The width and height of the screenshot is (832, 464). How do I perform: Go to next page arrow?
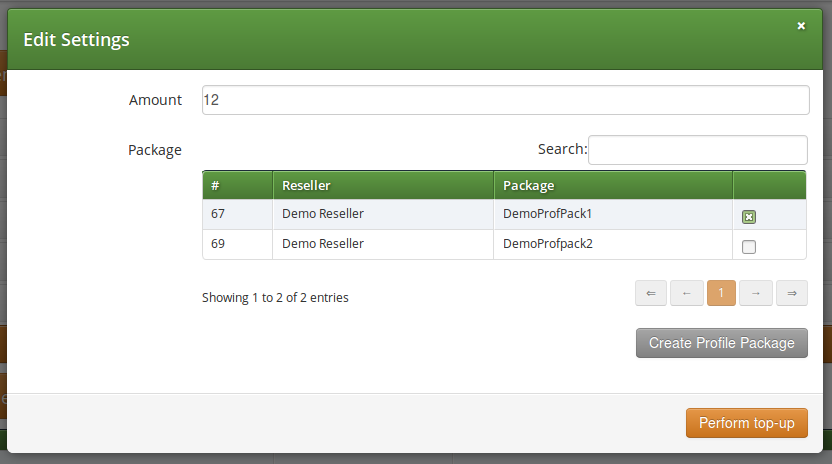756,293
